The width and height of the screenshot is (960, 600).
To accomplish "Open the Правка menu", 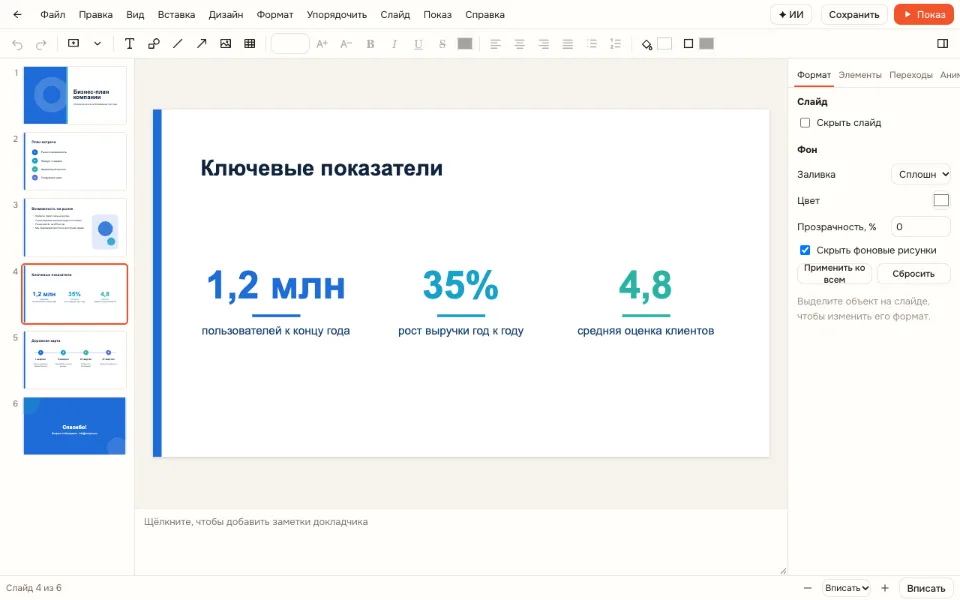I will pyautogui.click(x=96, y=15).
